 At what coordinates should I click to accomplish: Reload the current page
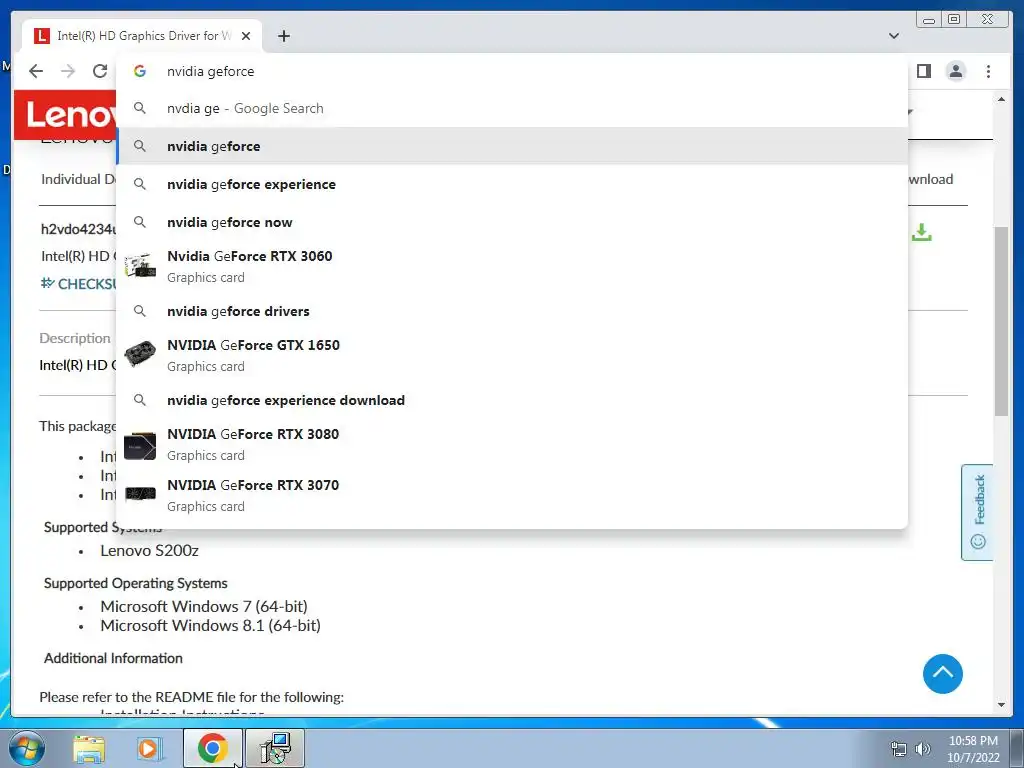point(100,71)
